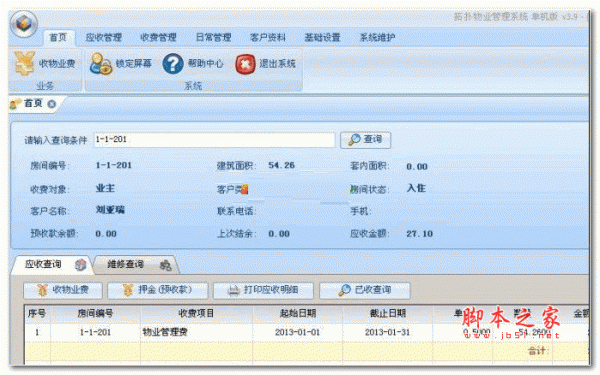Click the 截止日期 column header
Viewport: 600px width, 375px height.
(x=388, y=314)
